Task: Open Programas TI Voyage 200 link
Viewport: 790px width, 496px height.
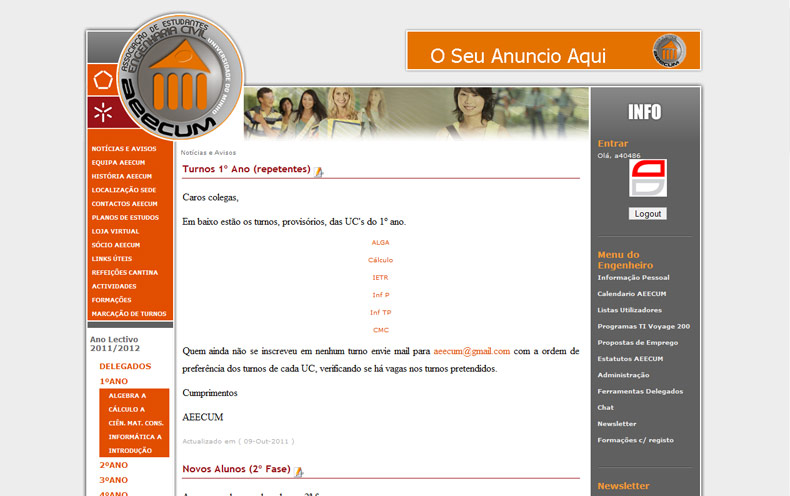Action: [x=644, y=326]
